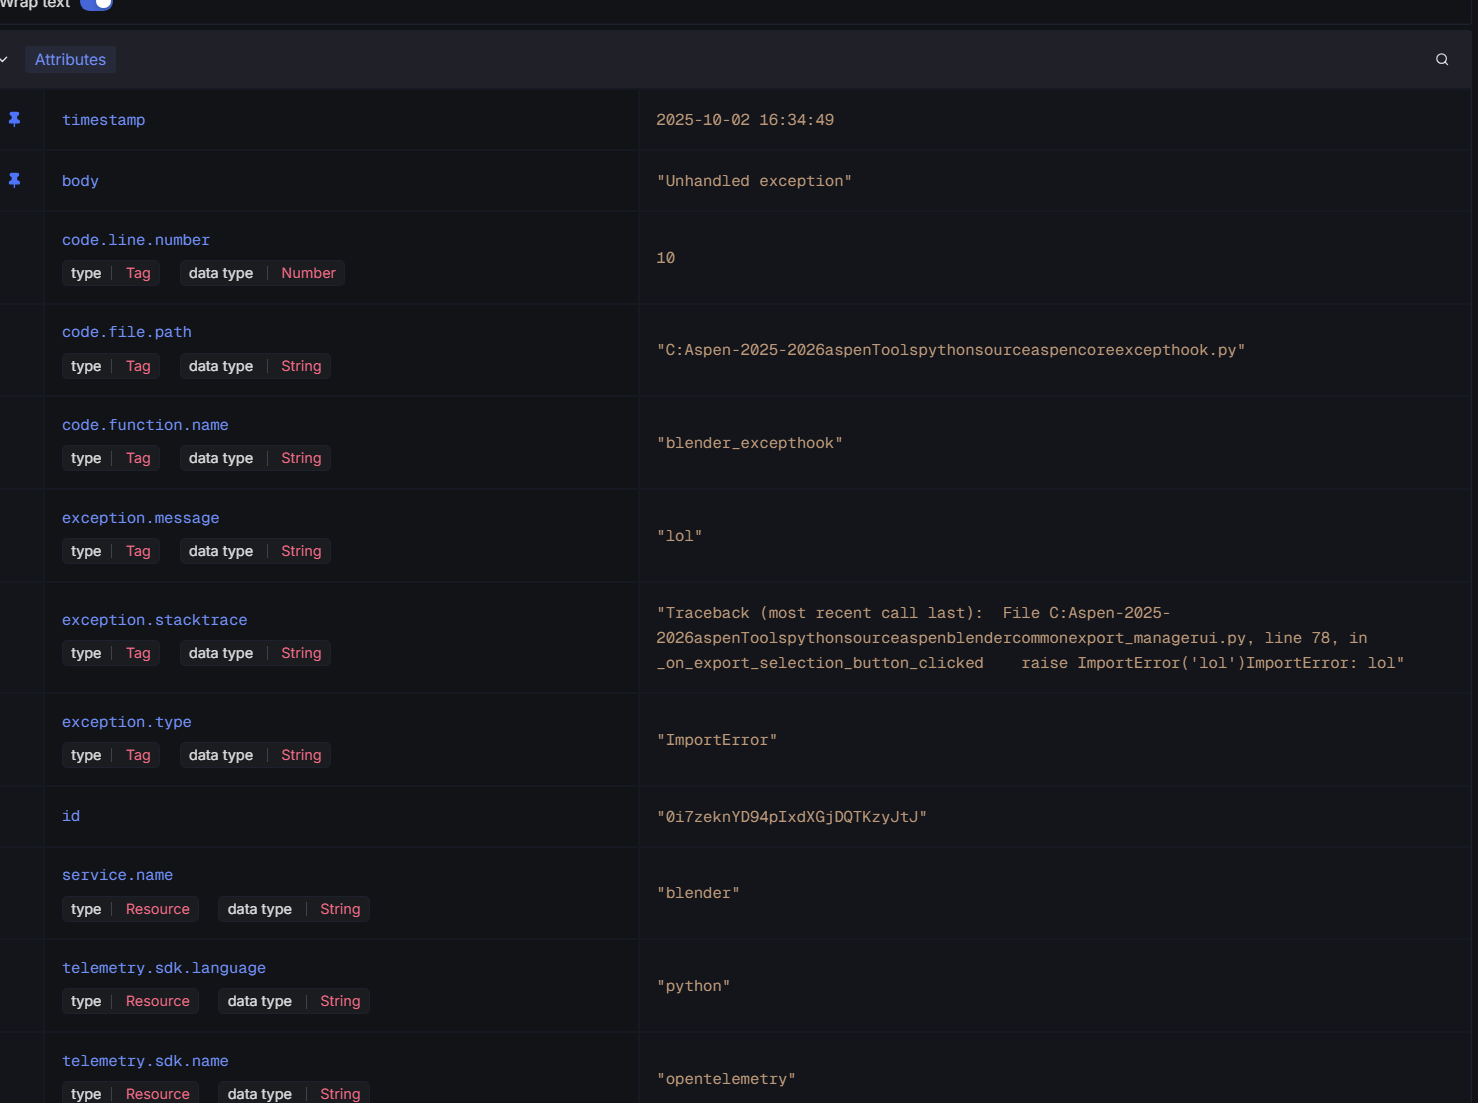Click the code.line.number attribute name
The image size is (1478, 1103).
click(x=136, y=240)
